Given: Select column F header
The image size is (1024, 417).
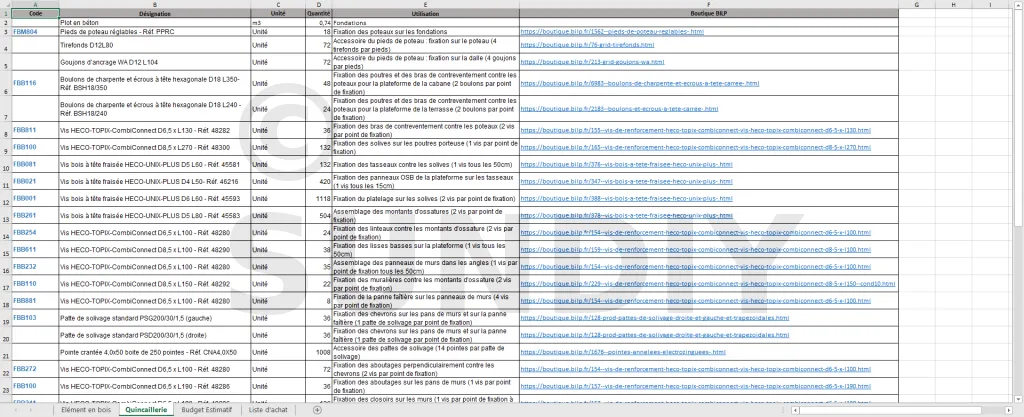Looking at the screenshot, I should (708, 4).
